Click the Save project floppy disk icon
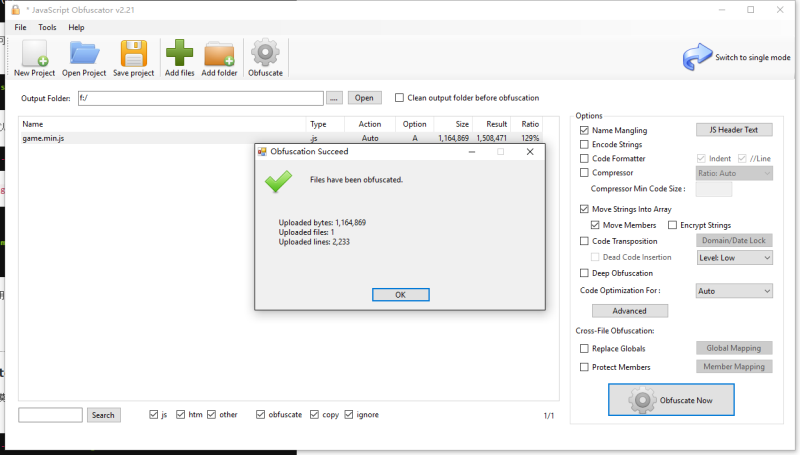800x455 pixels. tap(134, 54)
